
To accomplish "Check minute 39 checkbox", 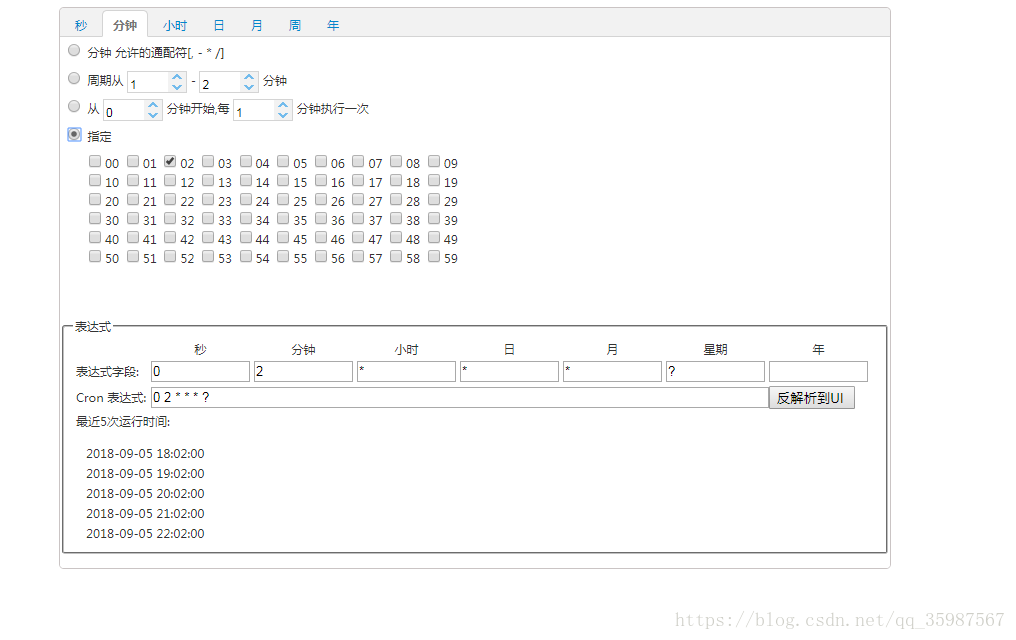I will pyautogui.click(x=434, y=218).
